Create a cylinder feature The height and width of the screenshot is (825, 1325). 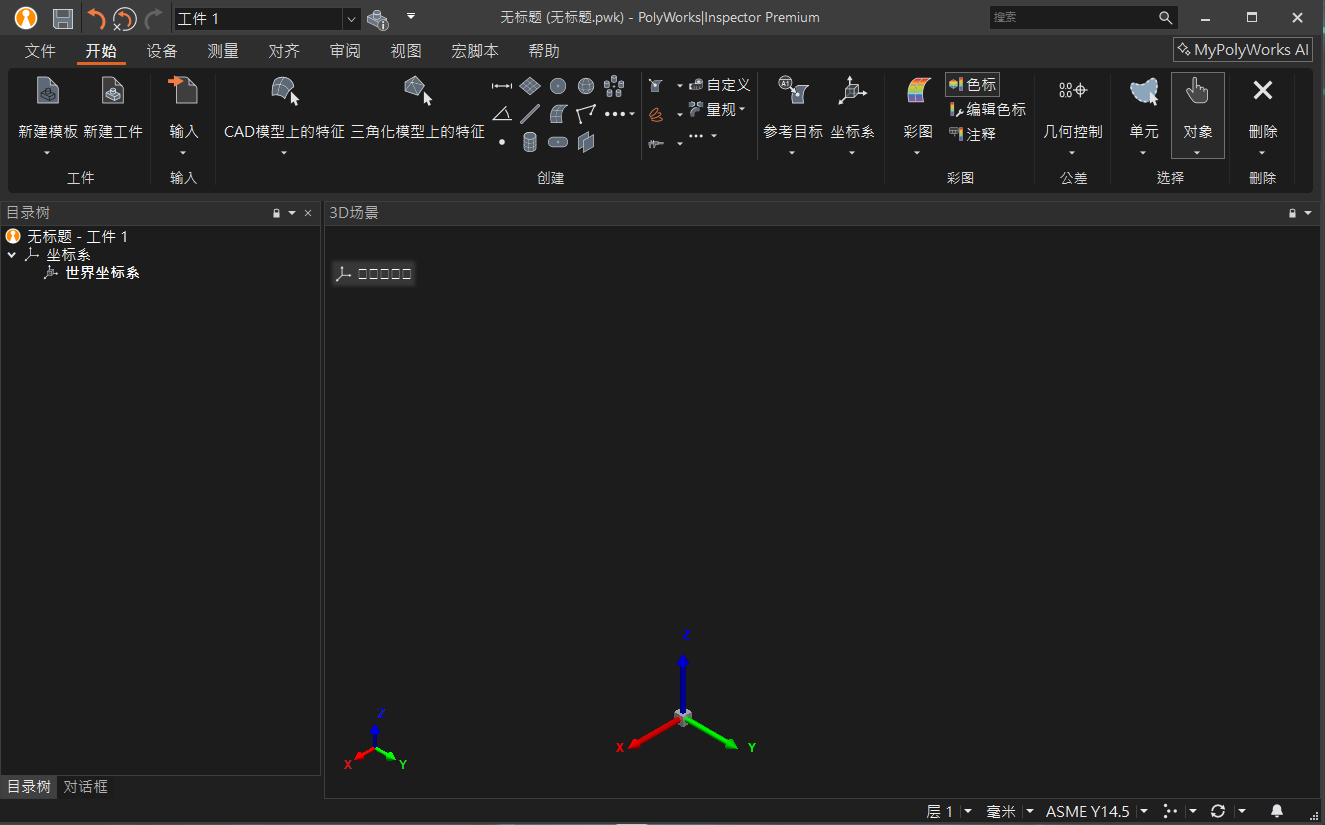tap(530, 142)
